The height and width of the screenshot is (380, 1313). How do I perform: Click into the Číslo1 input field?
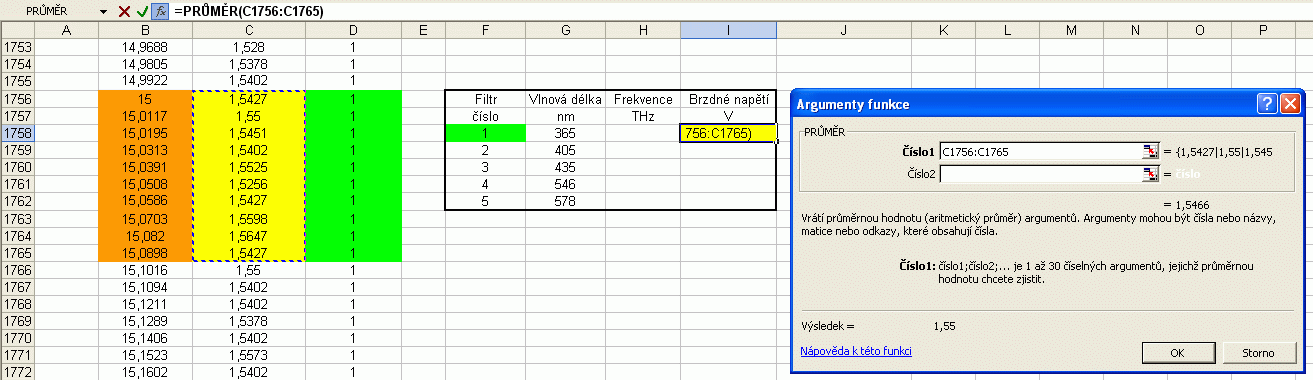pyautogui.click(x=1041, y=151)
